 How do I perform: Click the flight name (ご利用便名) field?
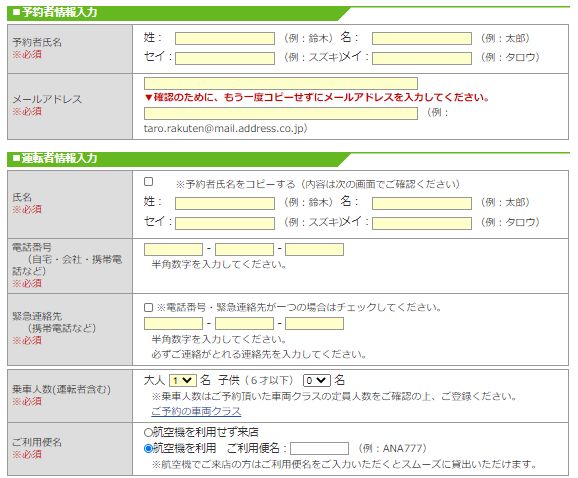coord(319,449)
